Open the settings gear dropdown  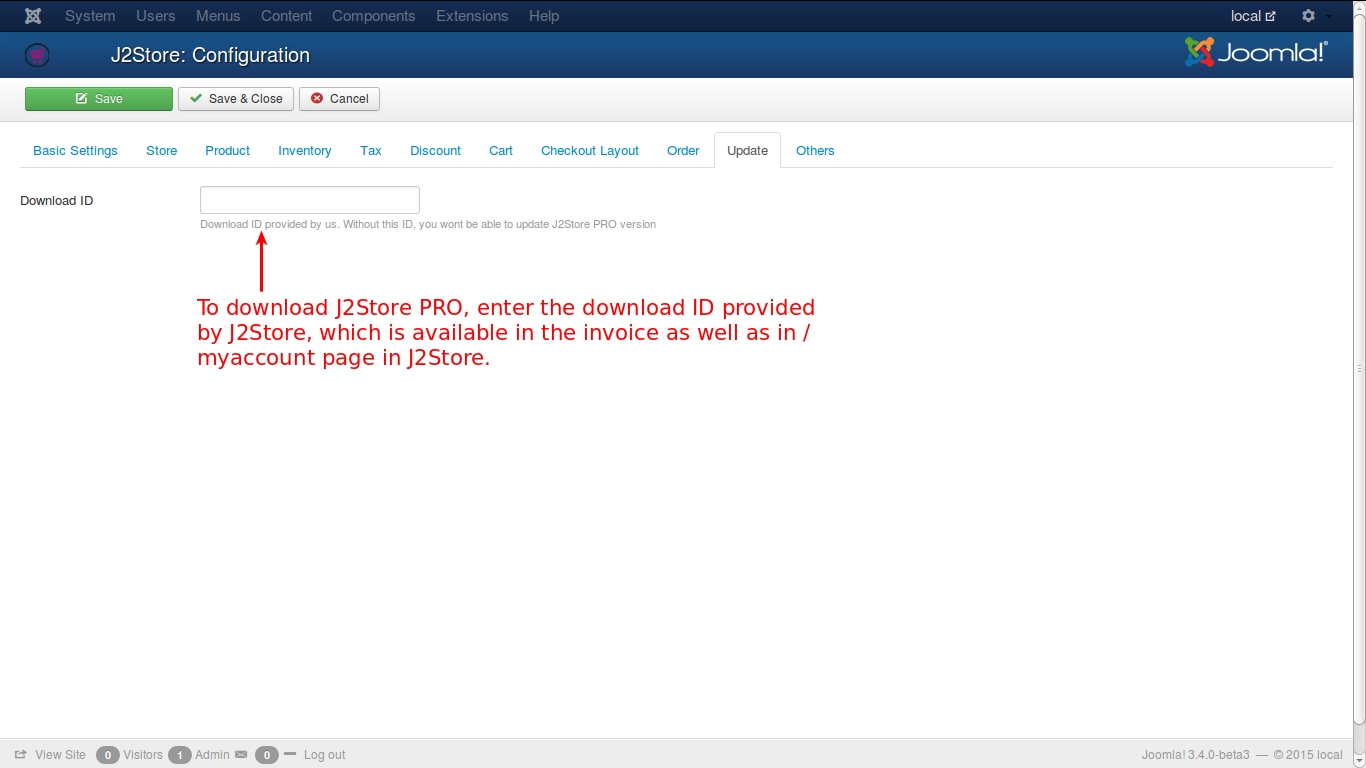coord(1315,16)
